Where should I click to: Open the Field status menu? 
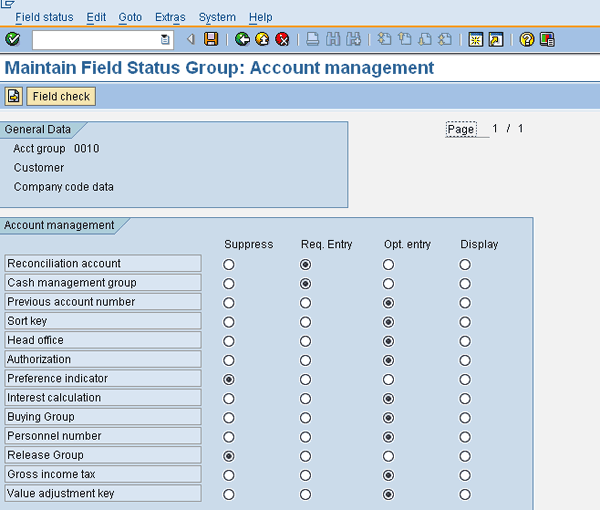point(44,17)
